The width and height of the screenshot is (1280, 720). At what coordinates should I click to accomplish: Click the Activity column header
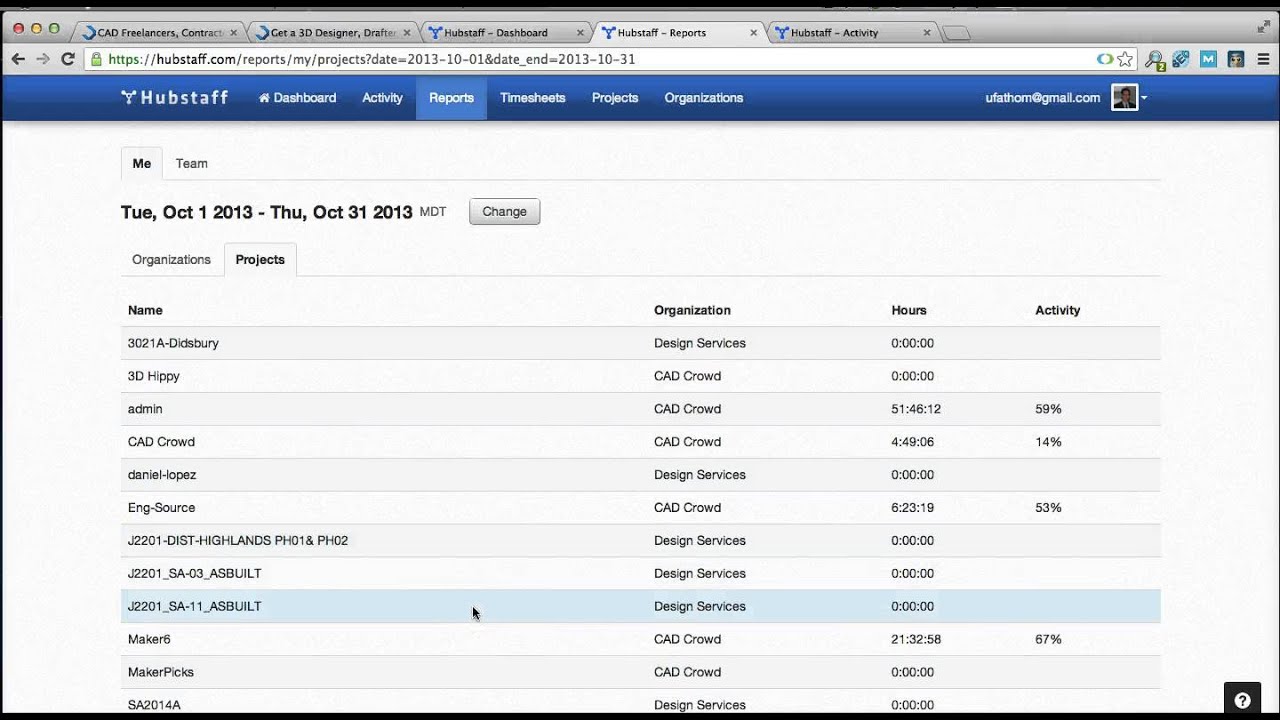point(1057,310)
